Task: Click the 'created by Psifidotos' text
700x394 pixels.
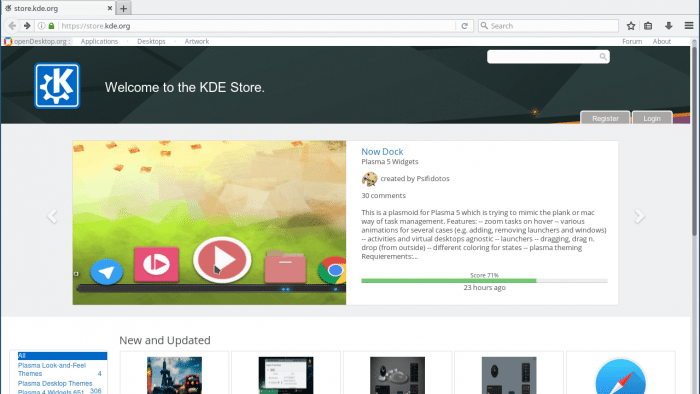Action: tap(415, 178)
